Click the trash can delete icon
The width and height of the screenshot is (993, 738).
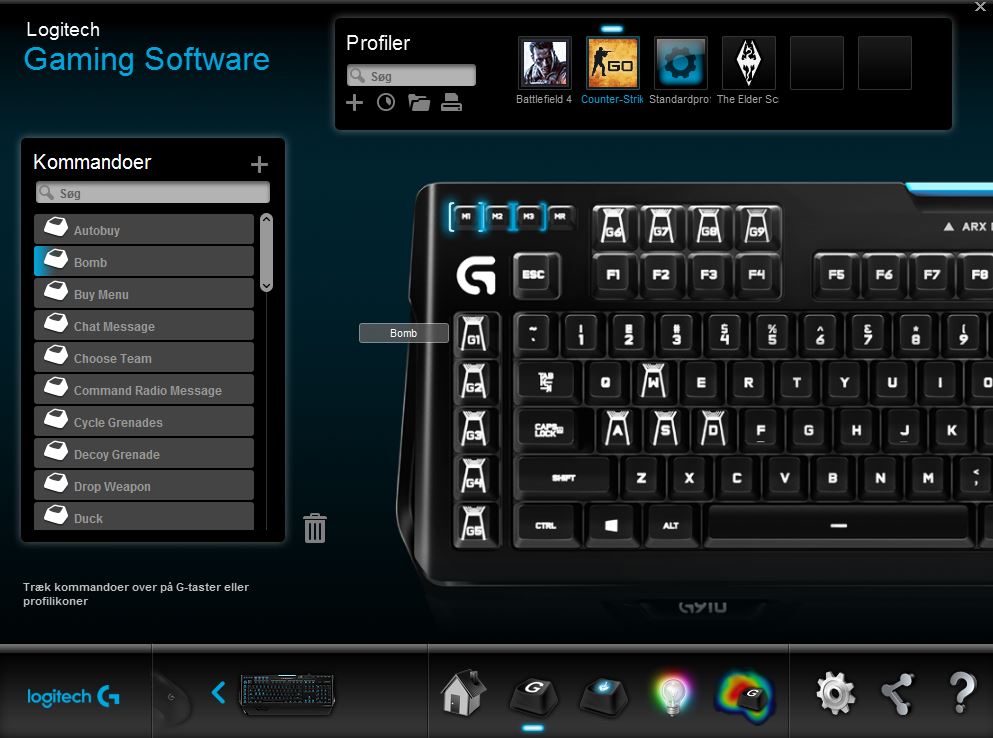point(315,528)
